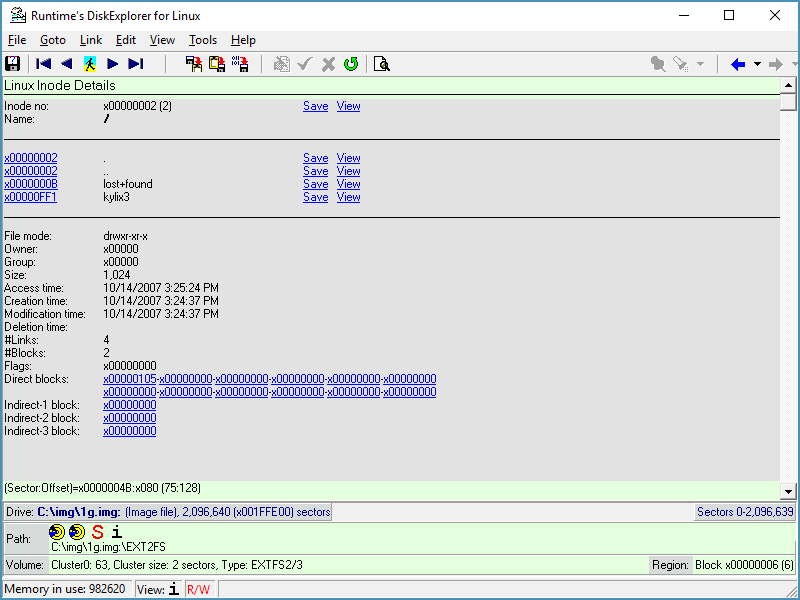Click the vertical scrollbar down arrow
Screen dimensions: 800x600
tap(788, 491)
